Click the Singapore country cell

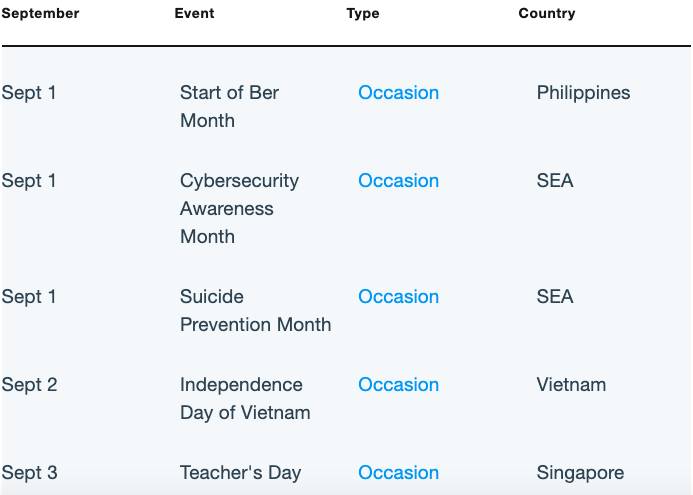(x=580, y=473)
